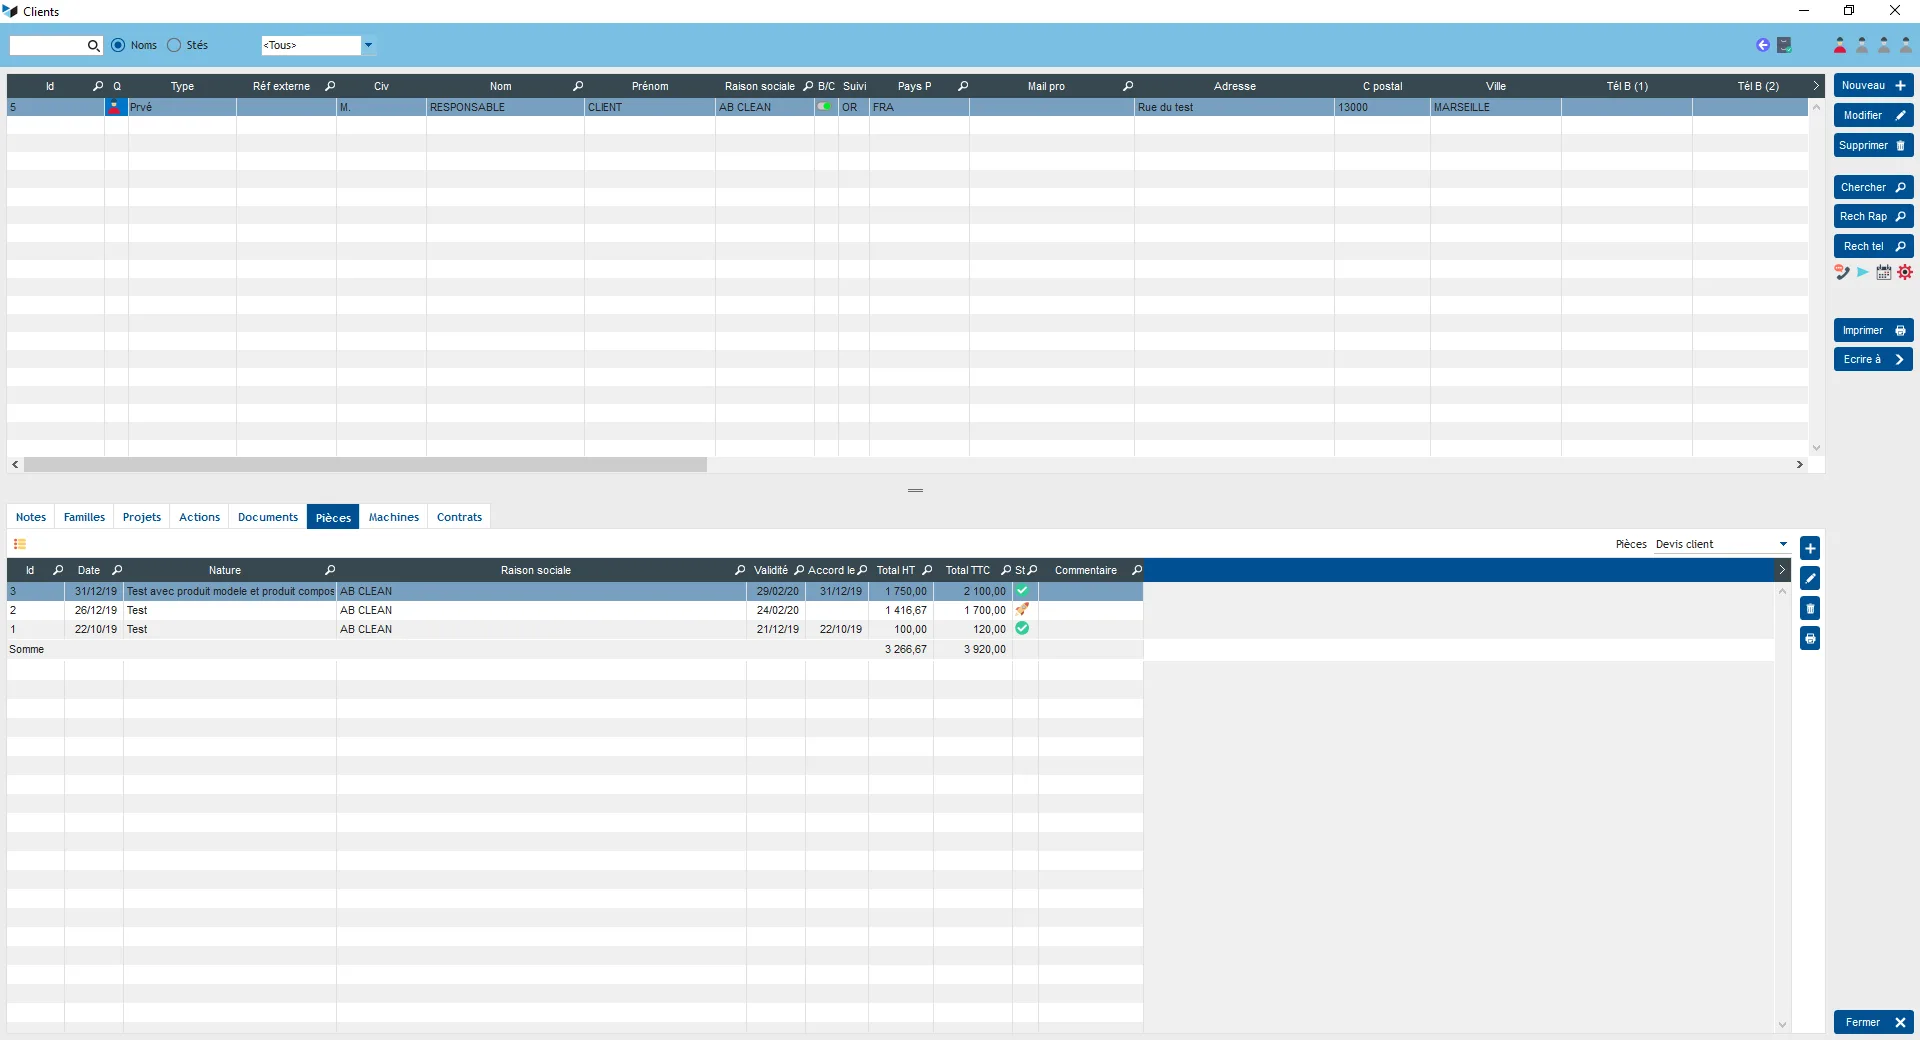Delete the selected pièce with the trash icon
This screenshot has width=1920, height=1040.
coord(1810,608)
